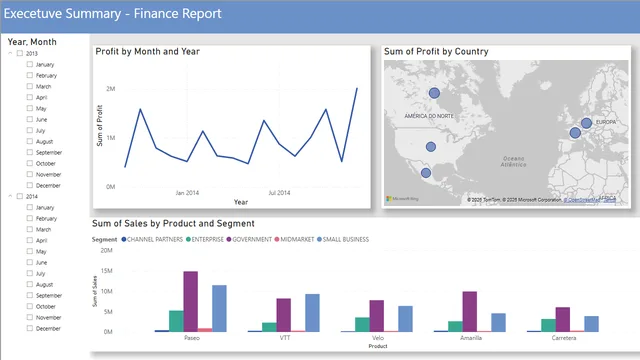Click Velo Government sales bar
Image resolution: width=640 pixels, height=360 pixels.
pos(377,316)
